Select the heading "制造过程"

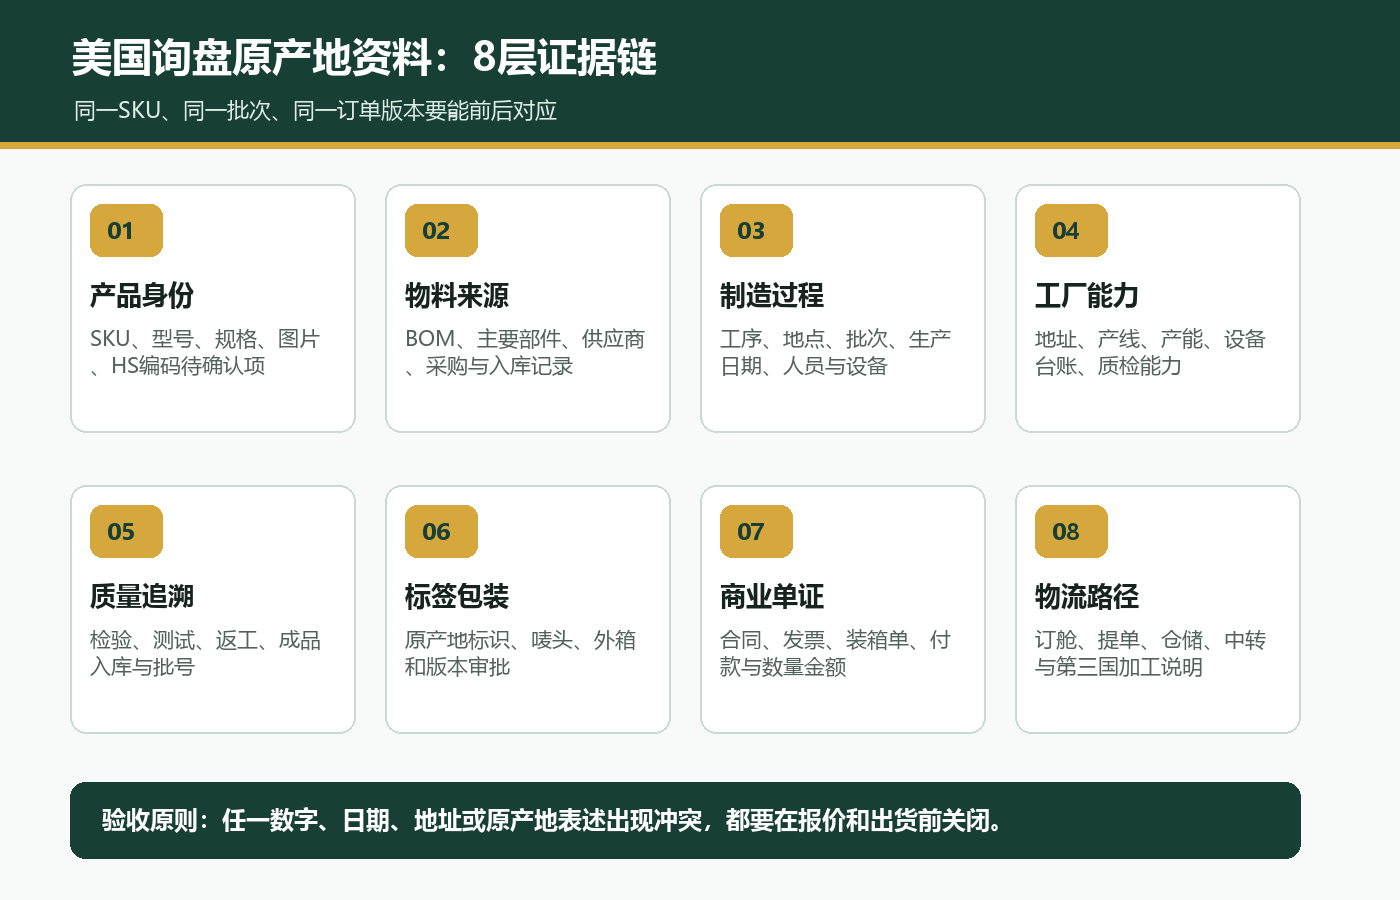pyautogui.click(x=772, y=296)
